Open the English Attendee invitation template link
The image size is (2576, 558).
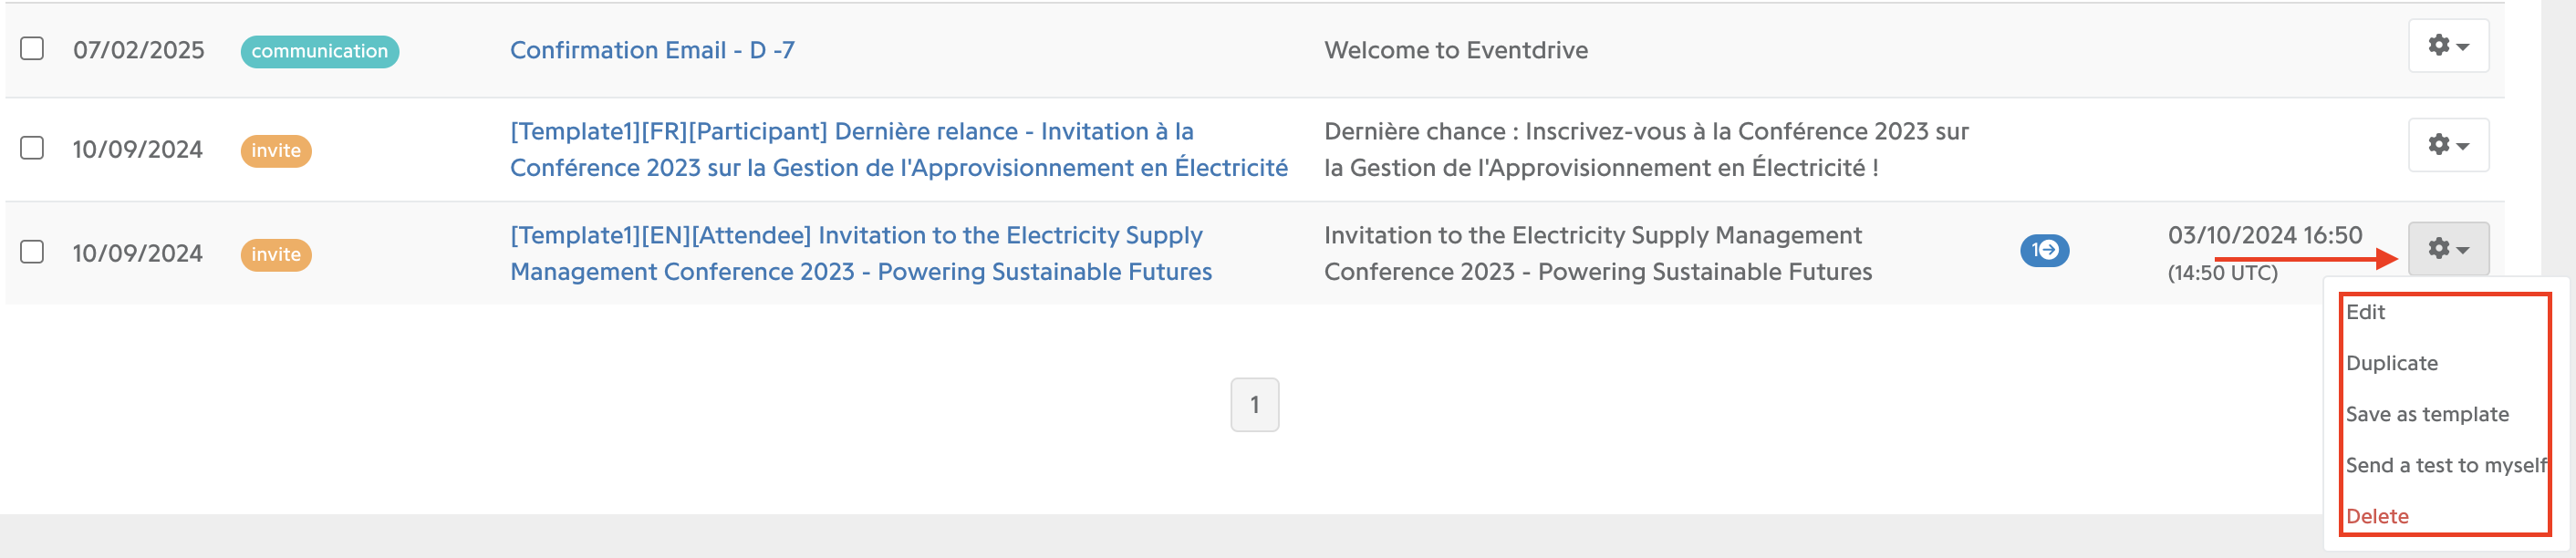[x=860, y=253]
